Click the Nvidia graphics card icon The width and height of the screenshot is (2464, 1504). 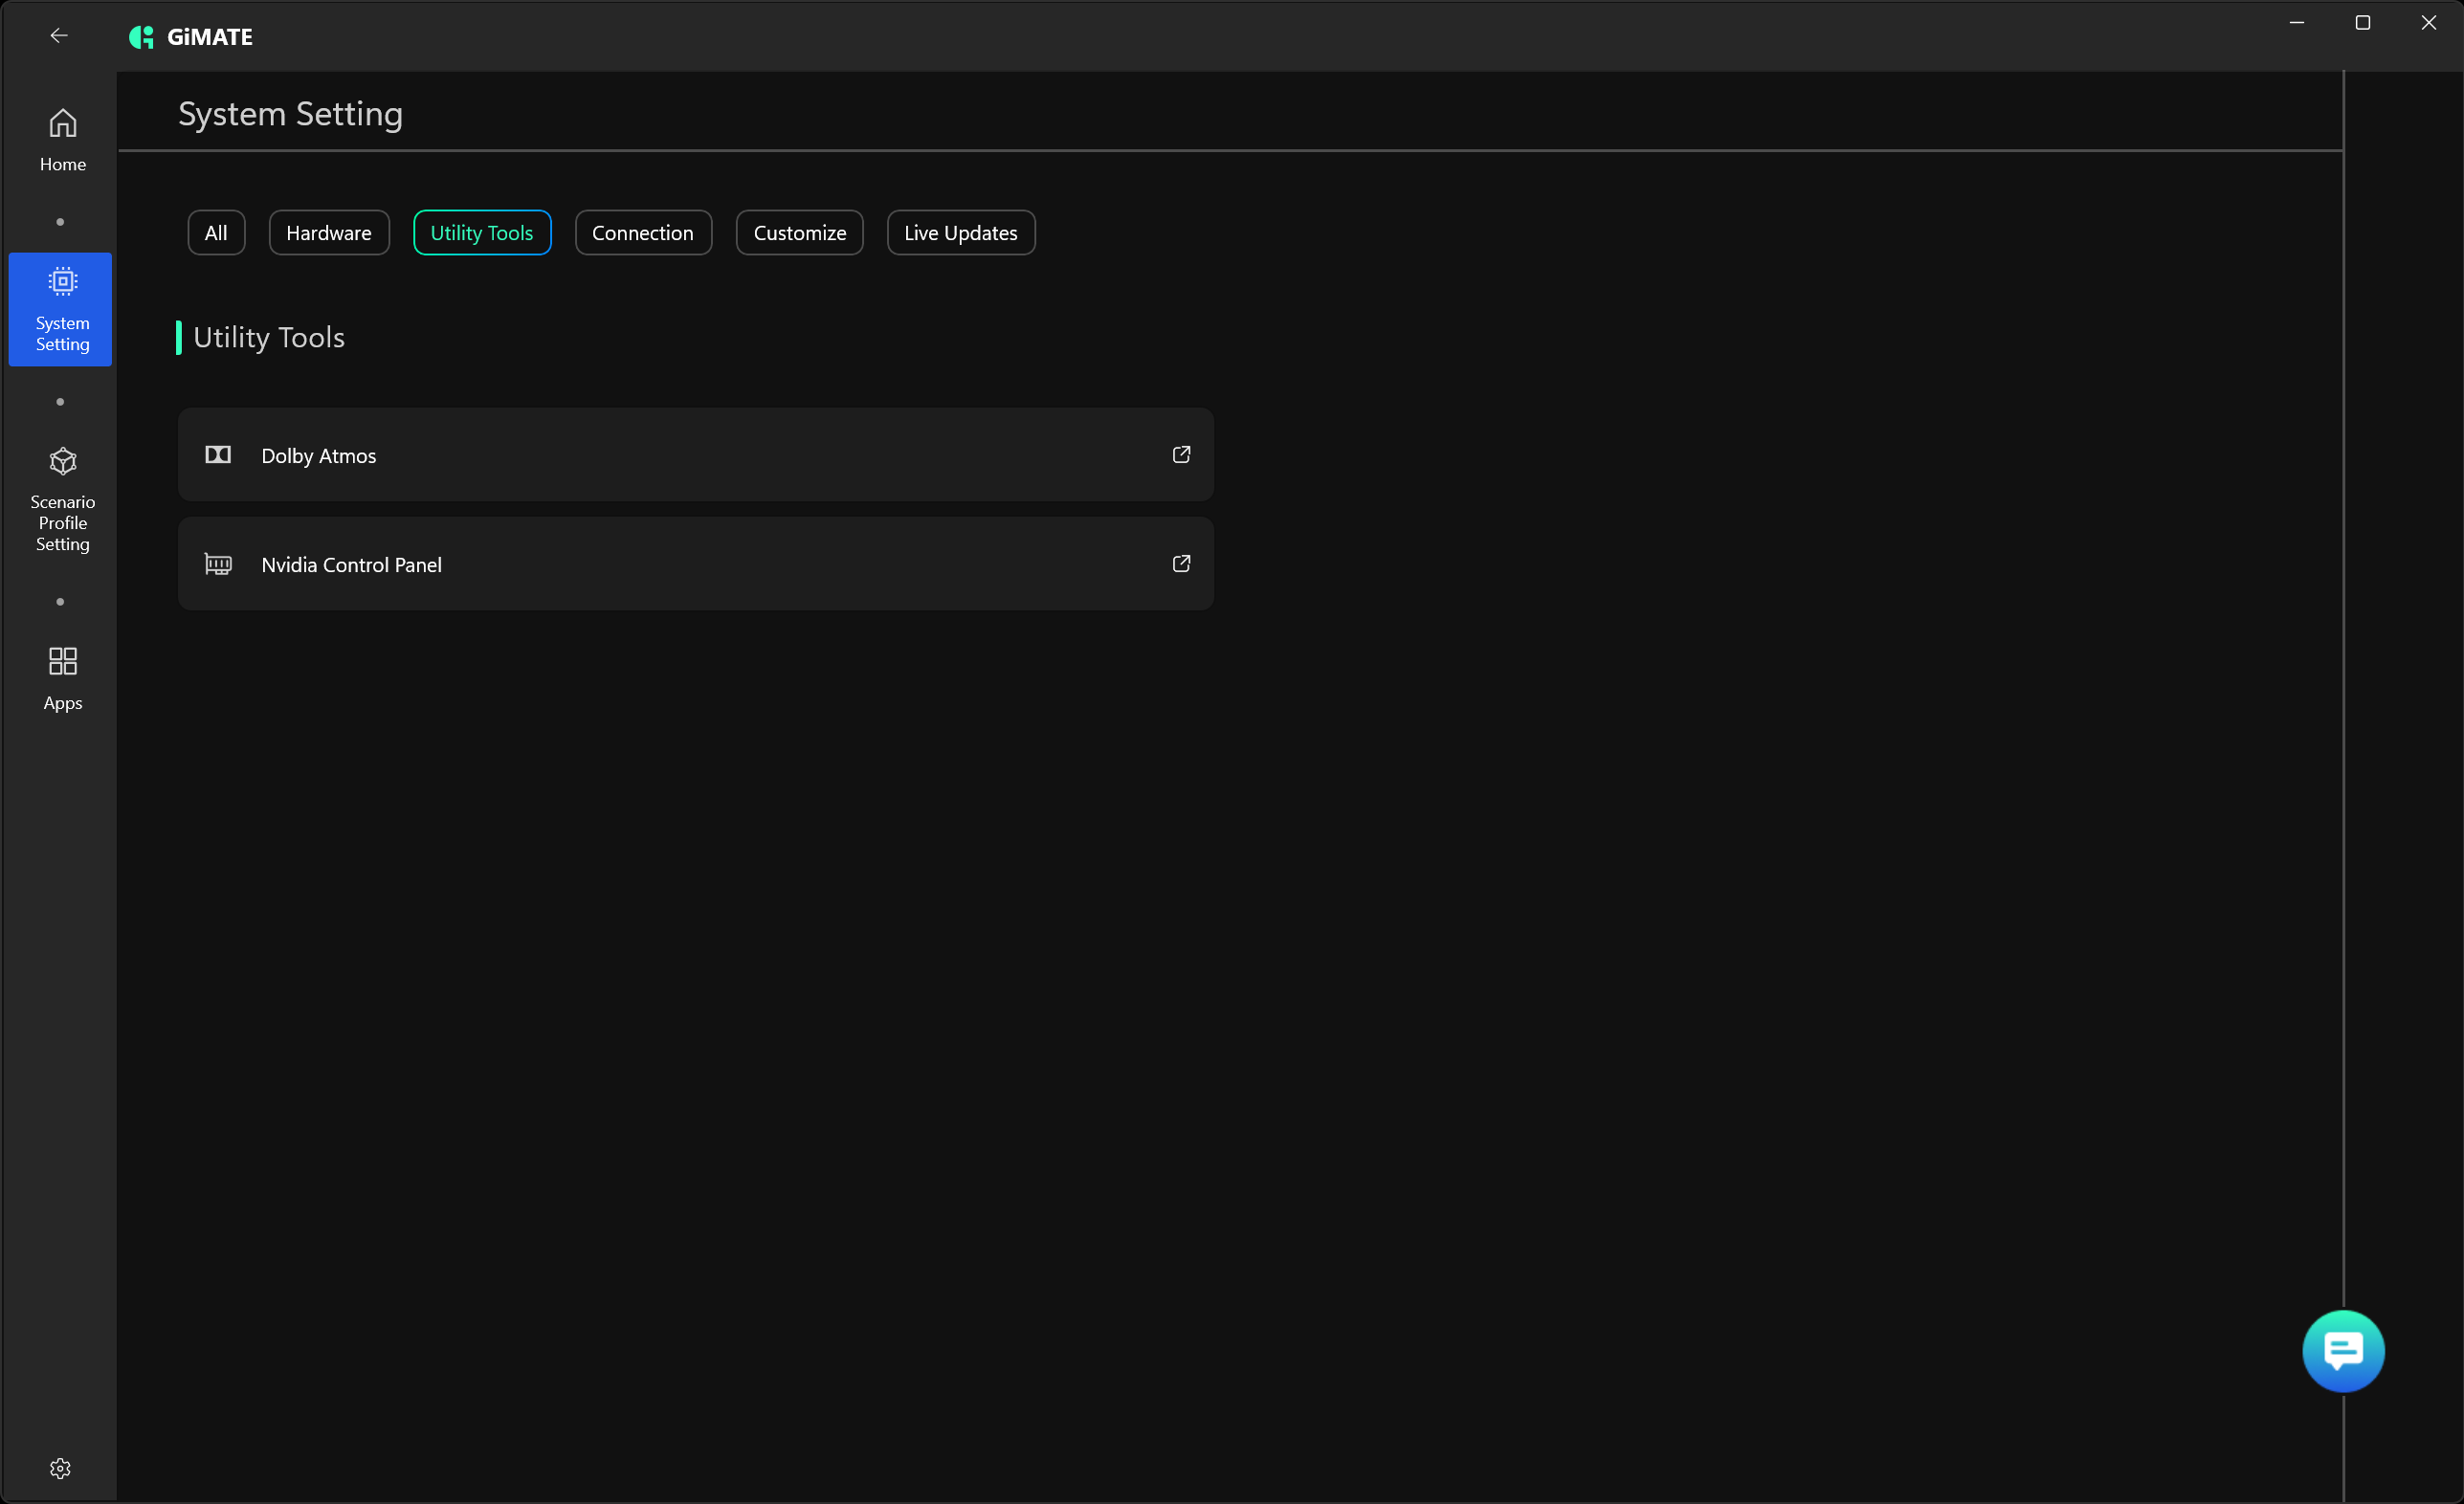pyautogui.click(x=218, y=564)
